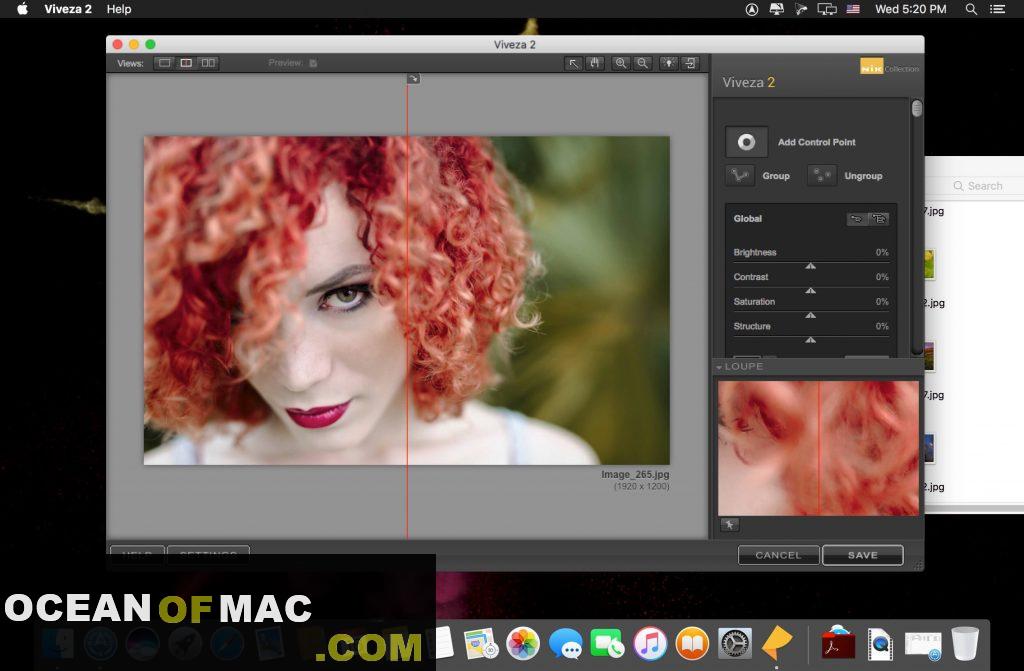Click the hide side panel icon
Viewport: 1024px width, 671px height.
click(691, 63)
